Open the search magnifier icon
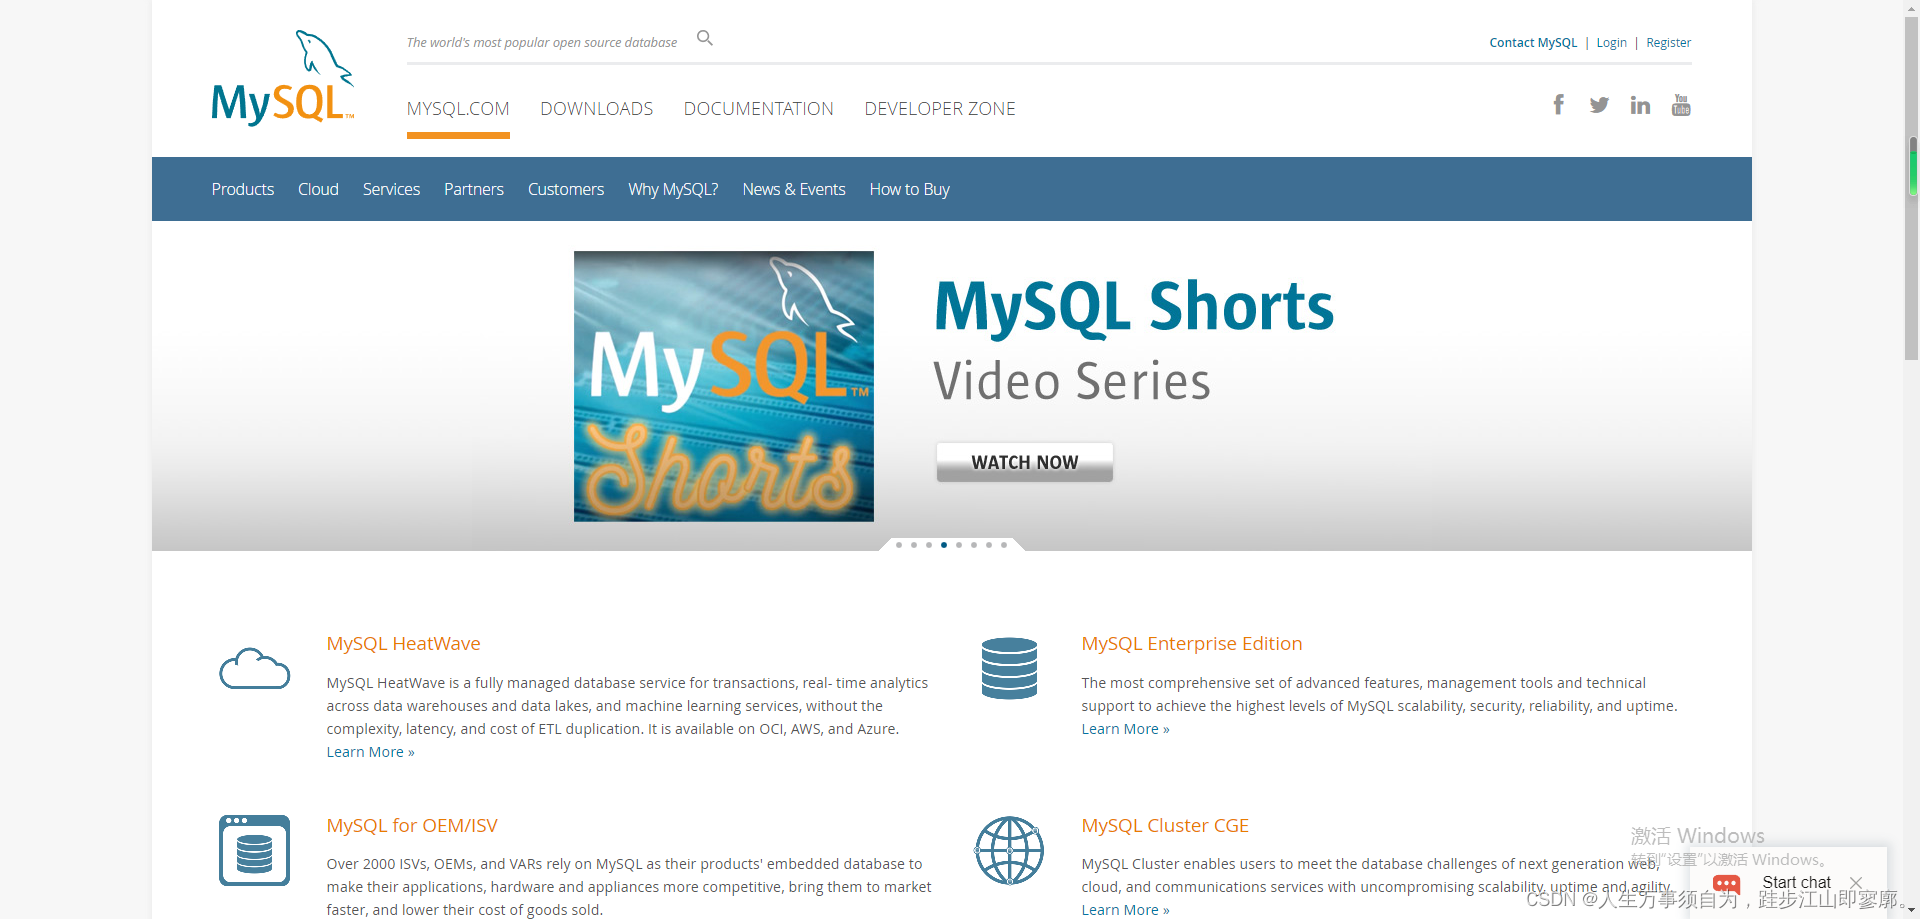 tap(705, 38)
